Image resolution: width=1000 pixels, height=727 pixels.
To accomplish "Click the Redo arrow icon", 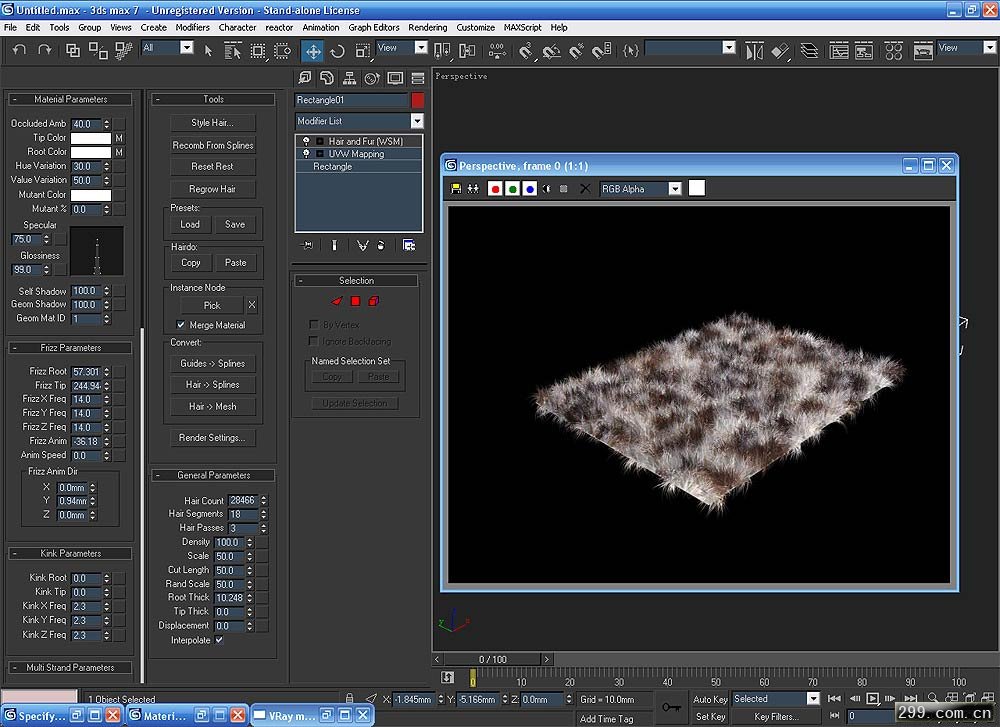I will pos(44,50).
